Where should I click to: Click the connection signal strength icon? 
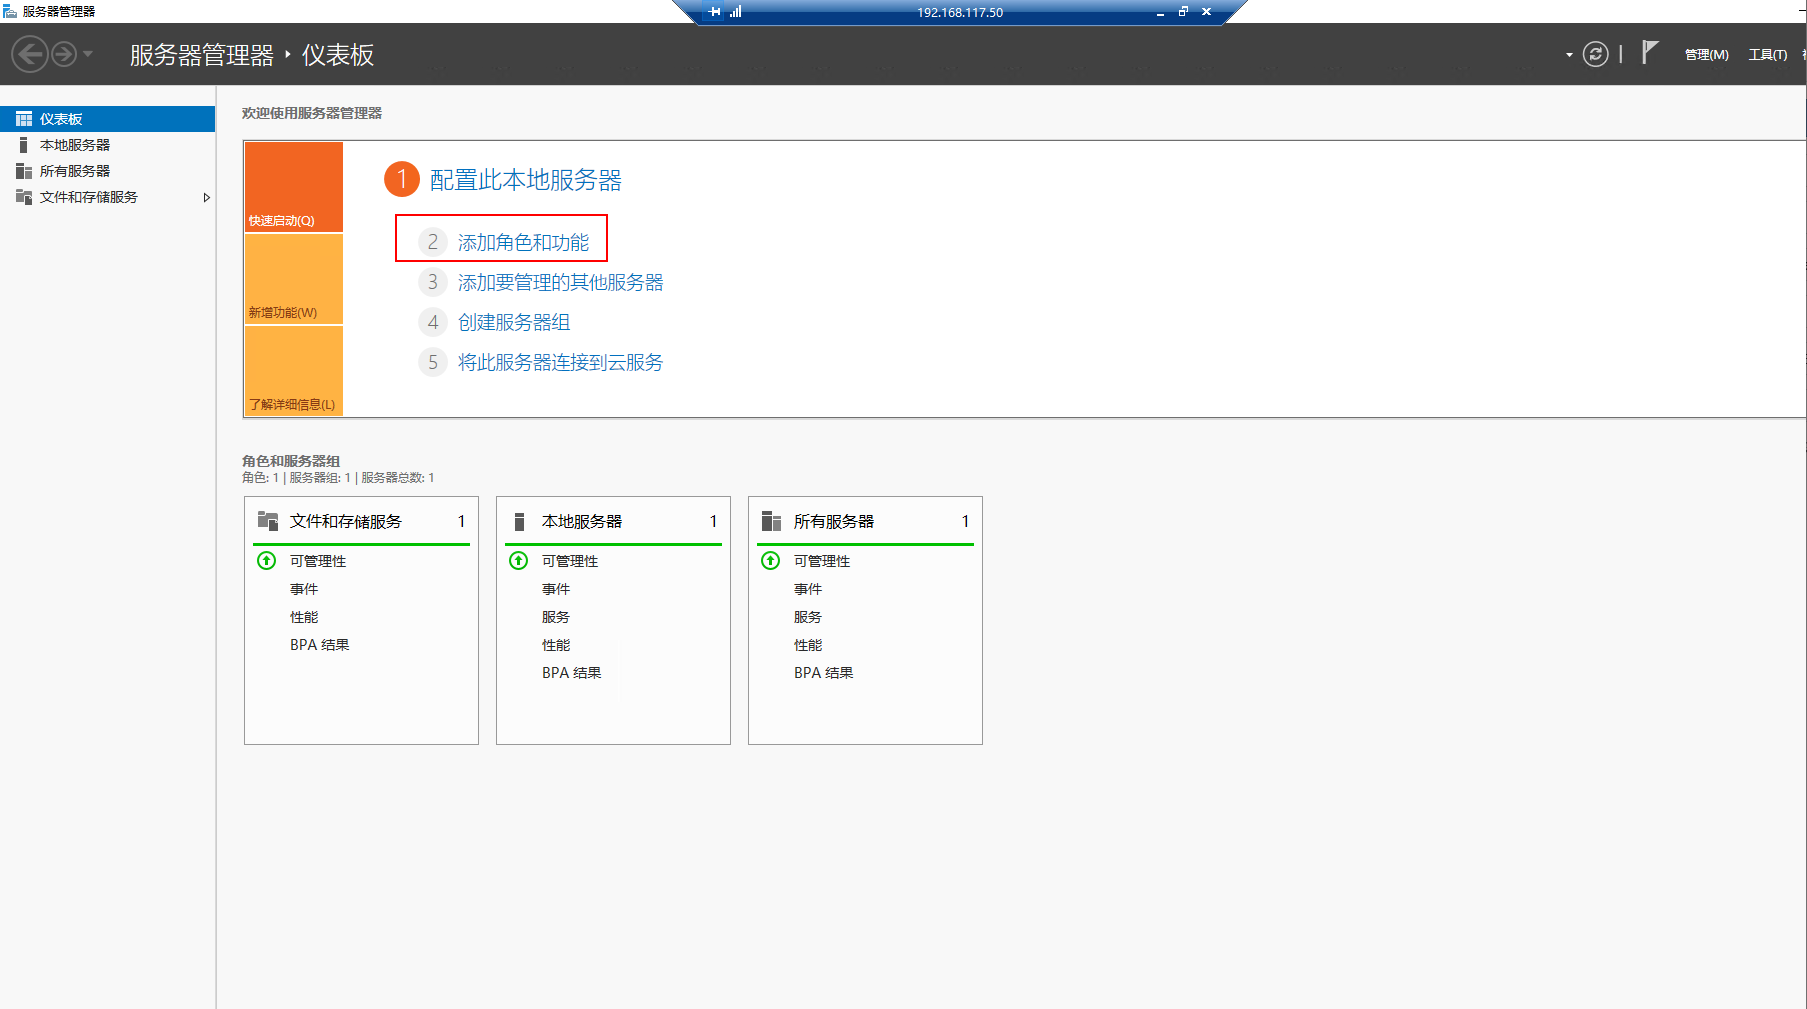(736, 12)
